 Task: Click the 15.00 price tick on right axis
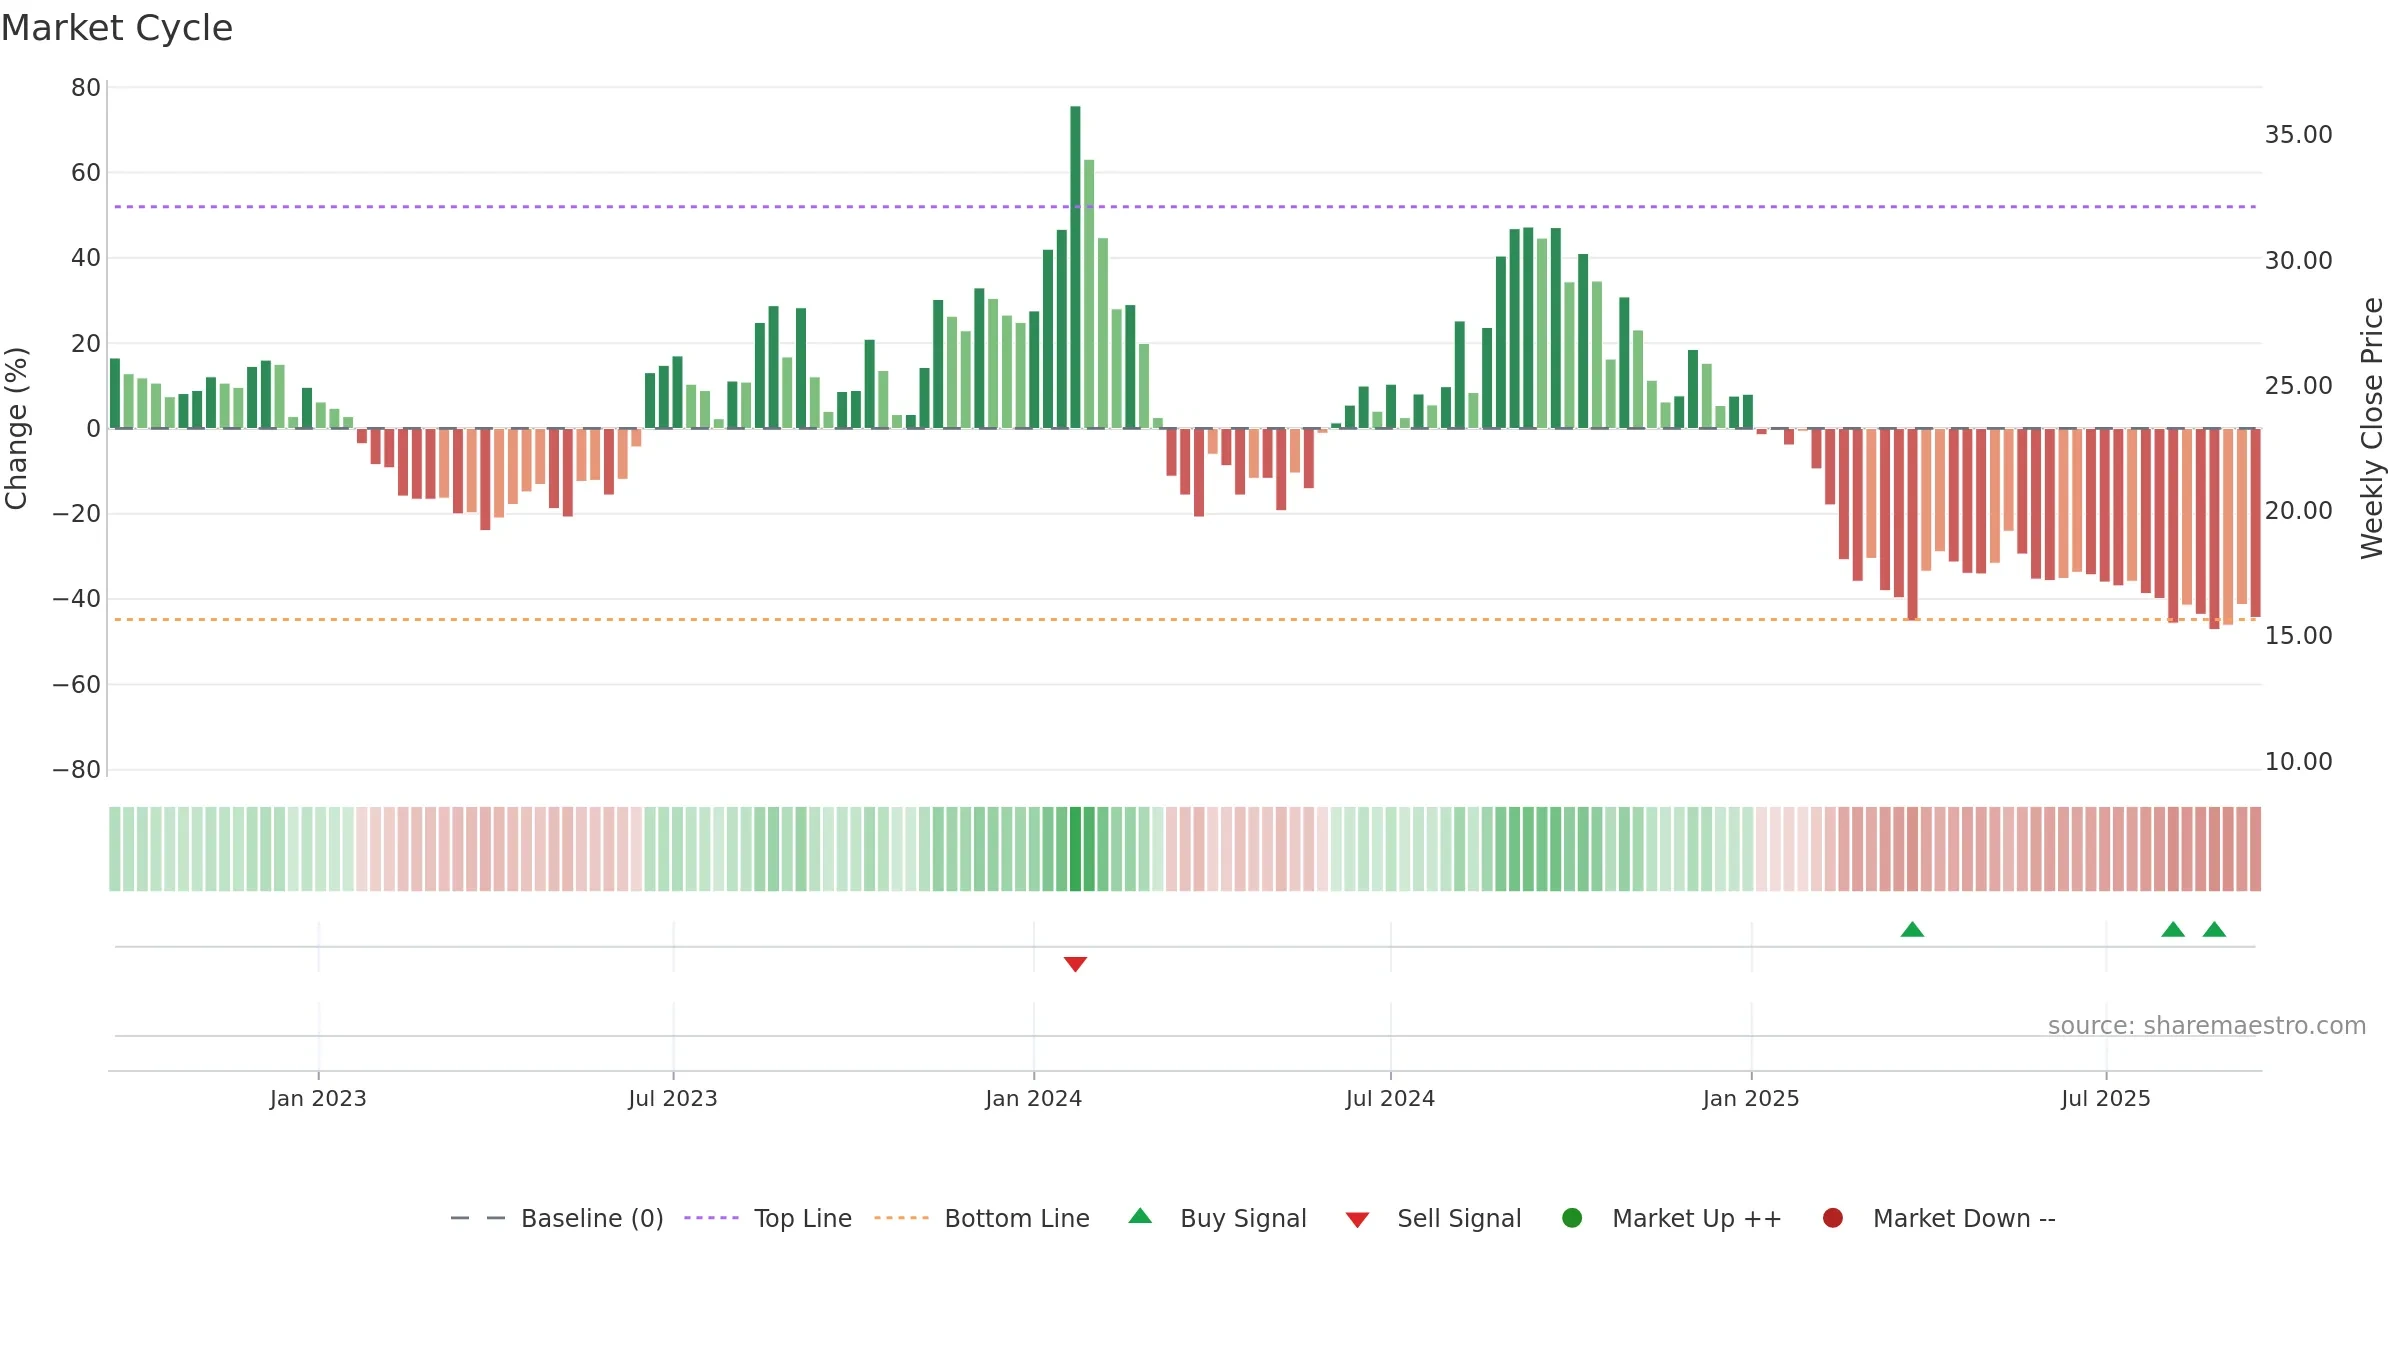point(2298,636)
